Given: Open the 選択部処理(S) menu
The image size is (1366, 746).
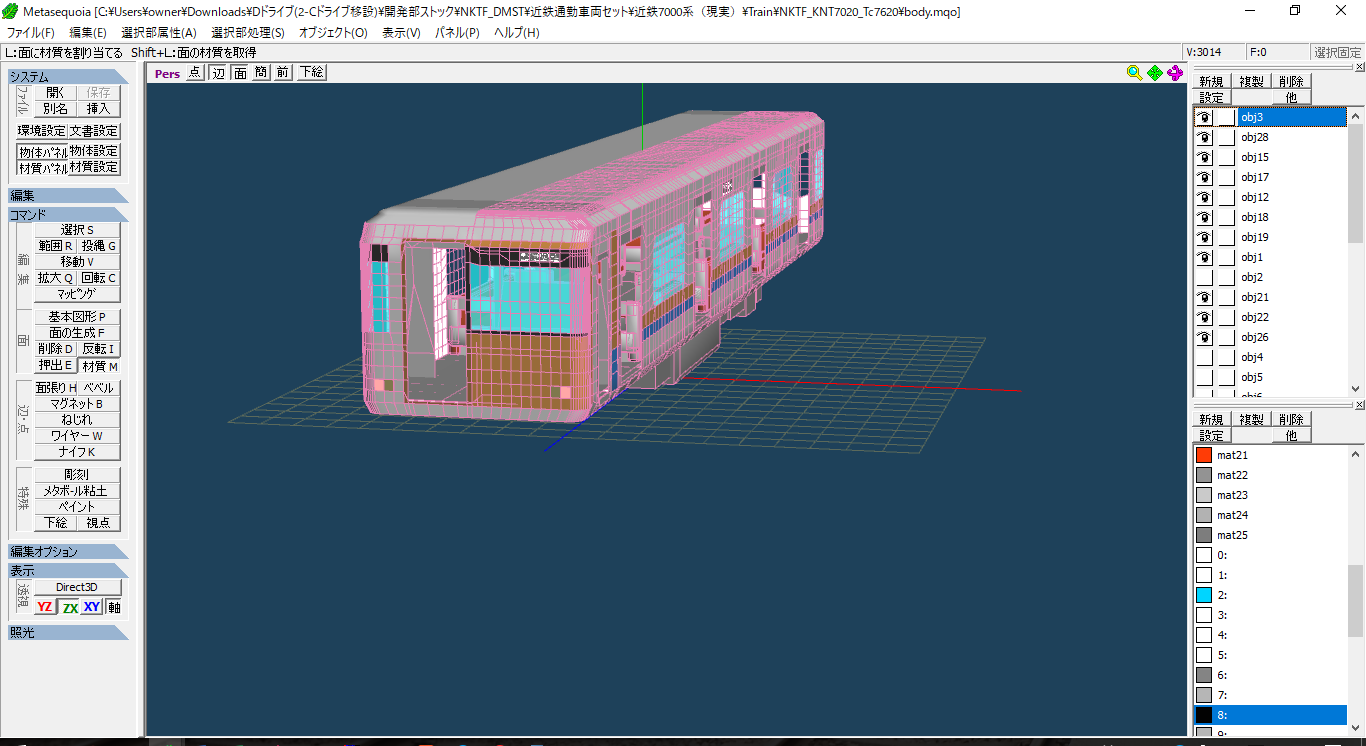Looking at the screenshot, I should (247, 33).
